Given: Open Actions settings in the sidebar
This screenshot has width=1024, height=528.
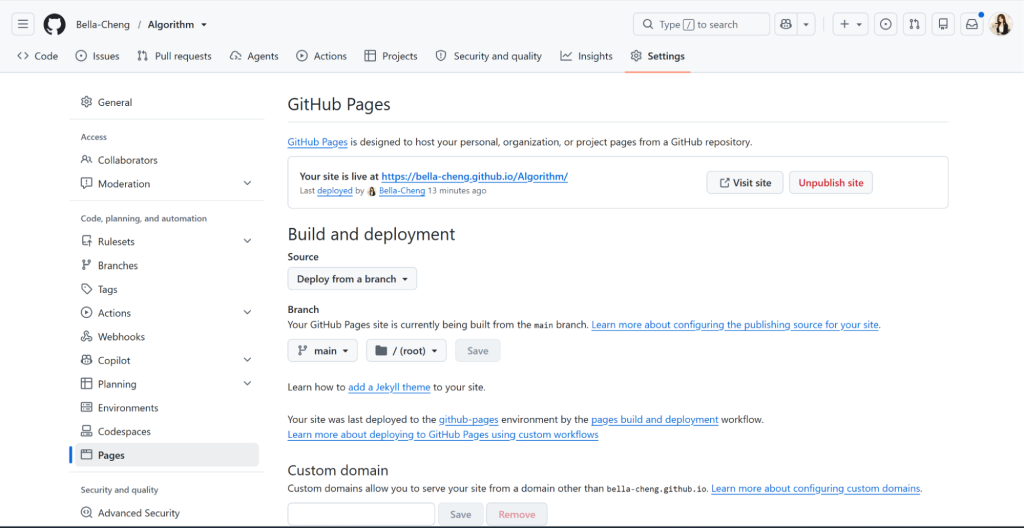Looking at the screenshot, I should coord(114,313).
